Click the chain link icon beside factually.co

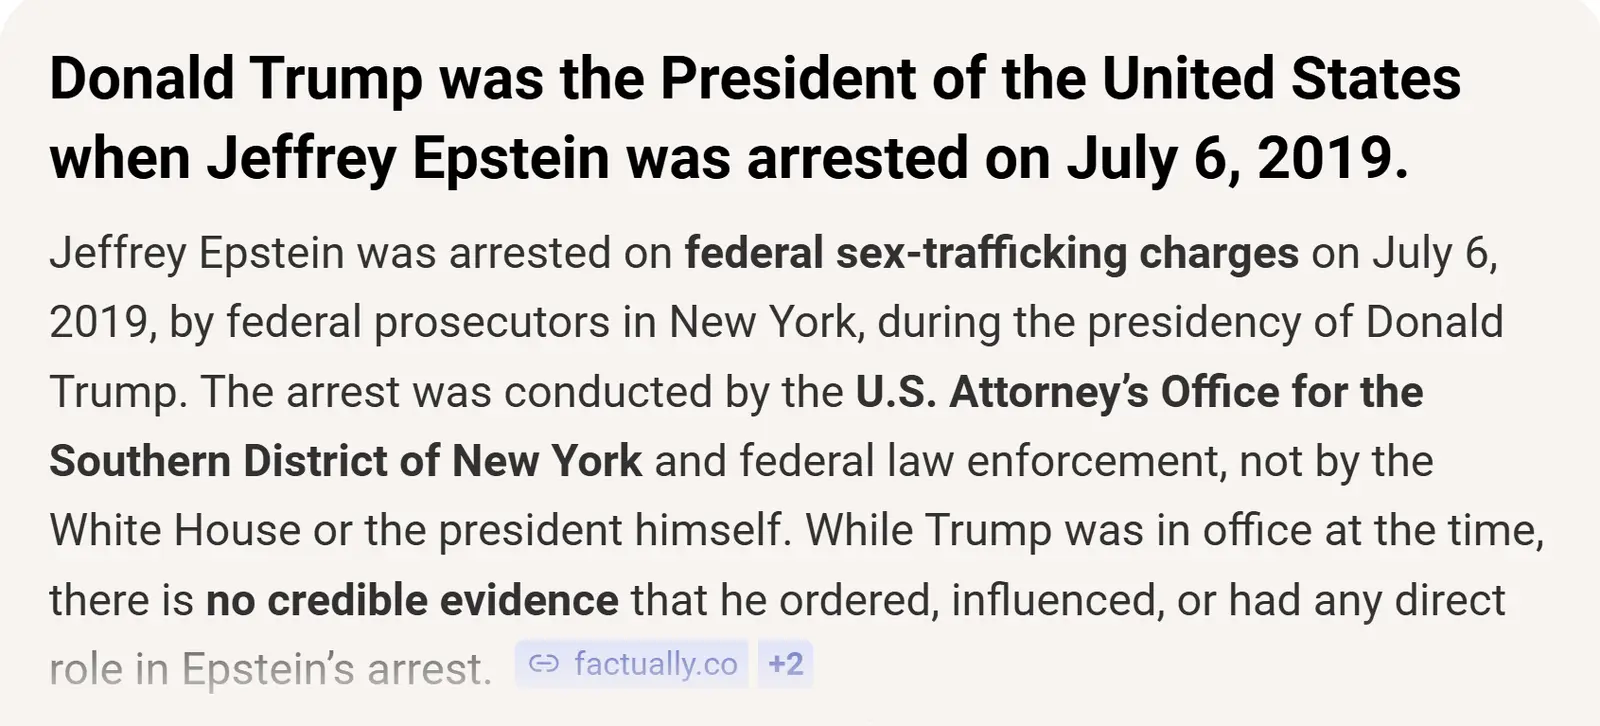point(543,664)
